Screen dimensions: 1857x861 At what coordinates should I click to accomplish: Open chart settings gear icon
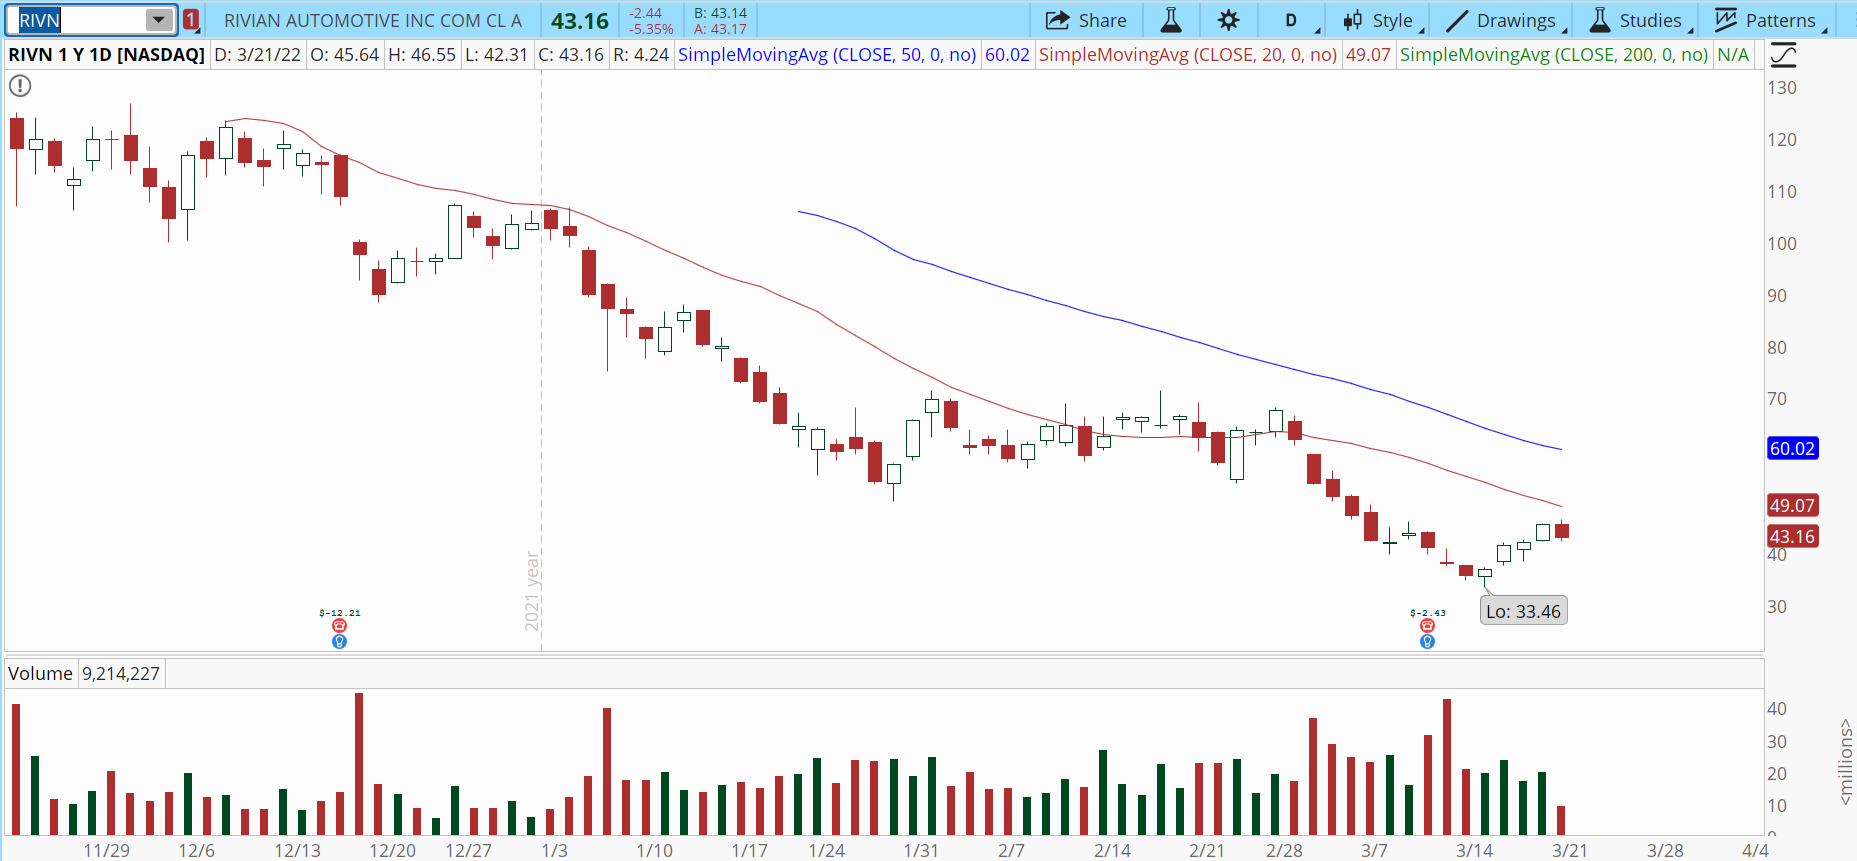pyautogui.click(x=1228, y=20)
